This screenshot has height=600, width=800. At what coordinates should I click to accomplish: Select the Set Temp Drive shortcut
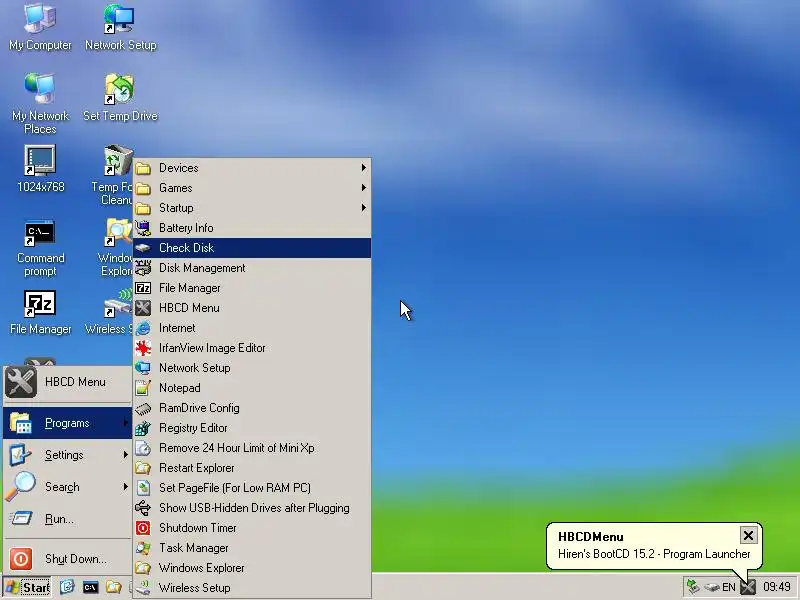point(120,97)
